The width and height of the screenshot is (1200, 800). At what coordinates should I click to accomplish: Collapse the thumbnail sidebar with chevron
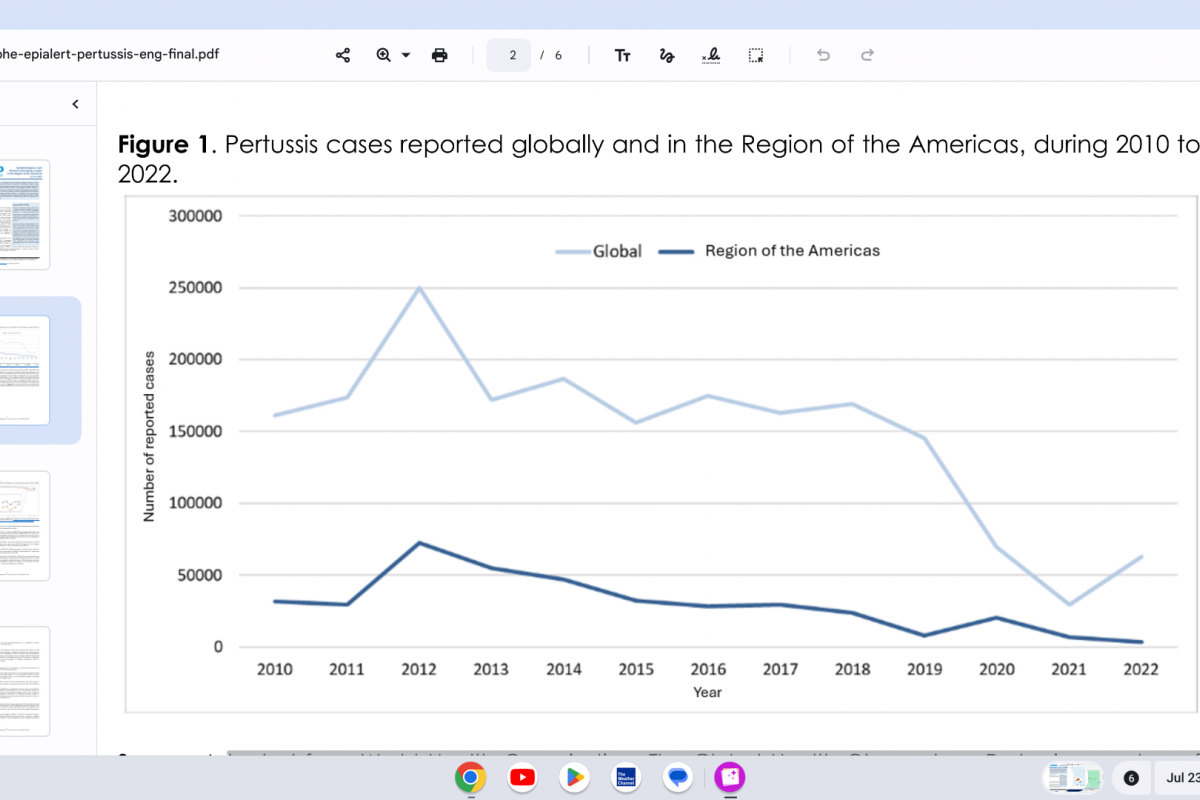tap(75, 104)
